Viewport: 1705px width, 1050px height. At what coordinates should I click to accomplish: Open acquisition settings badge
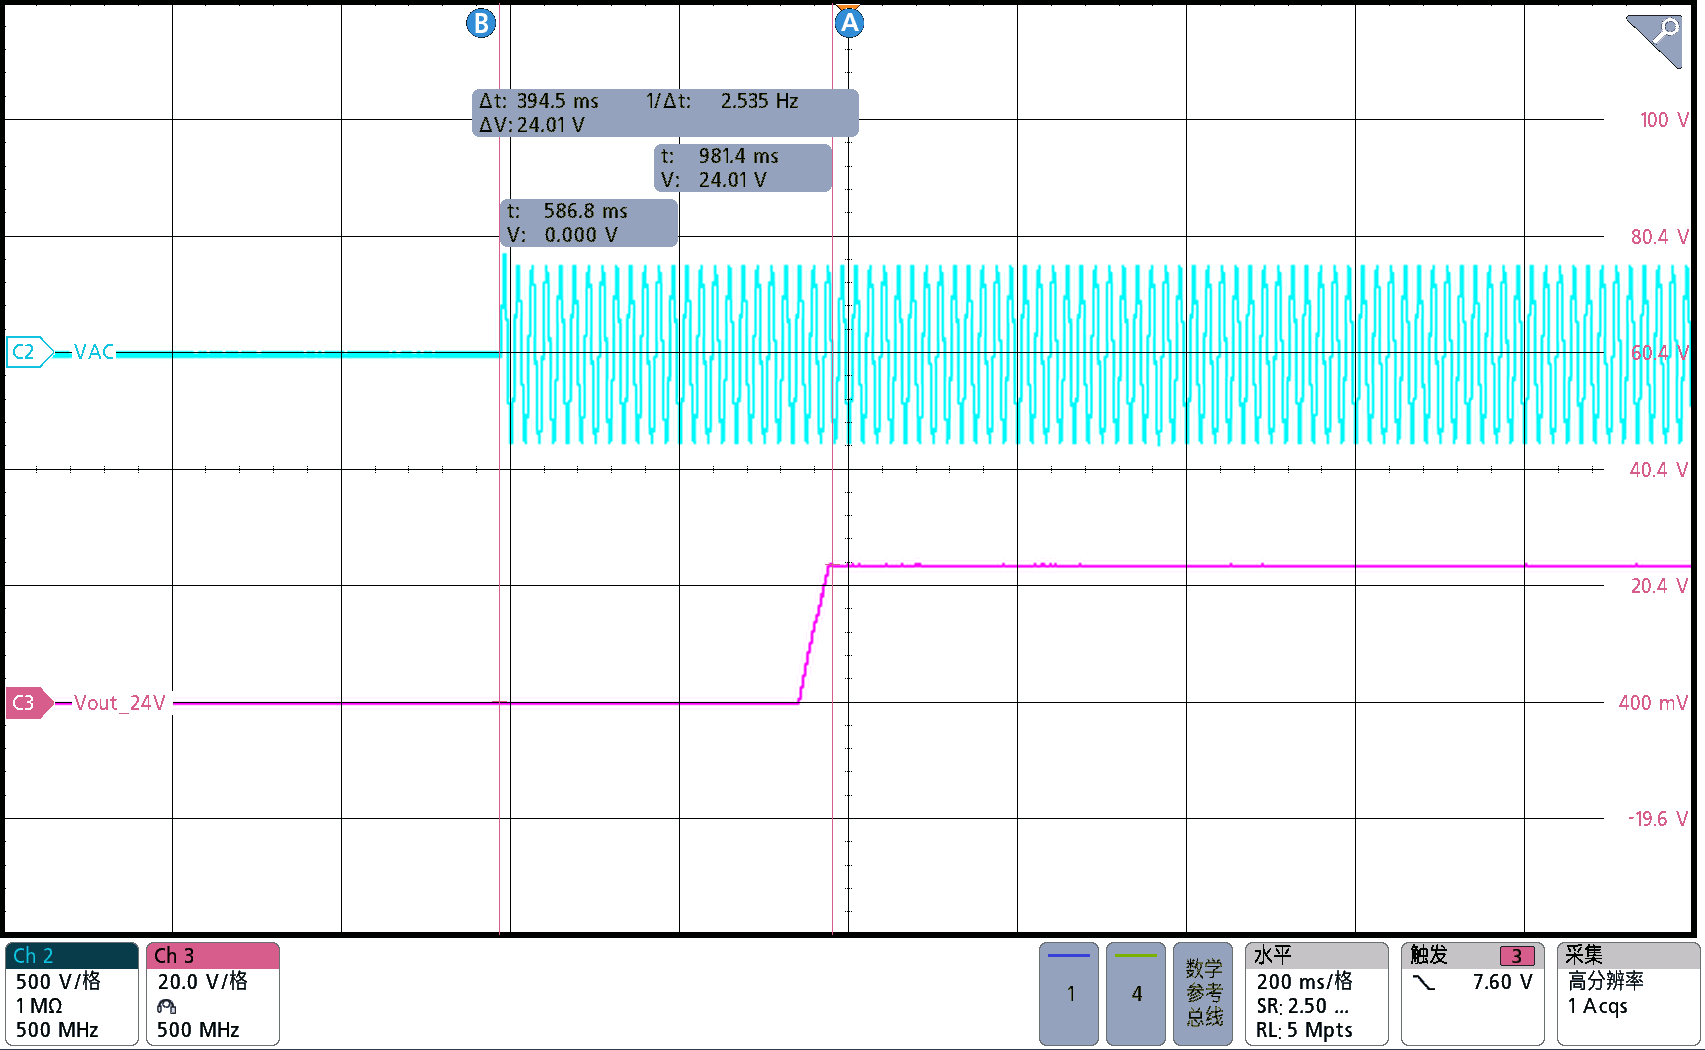[x=1628, y=993]
